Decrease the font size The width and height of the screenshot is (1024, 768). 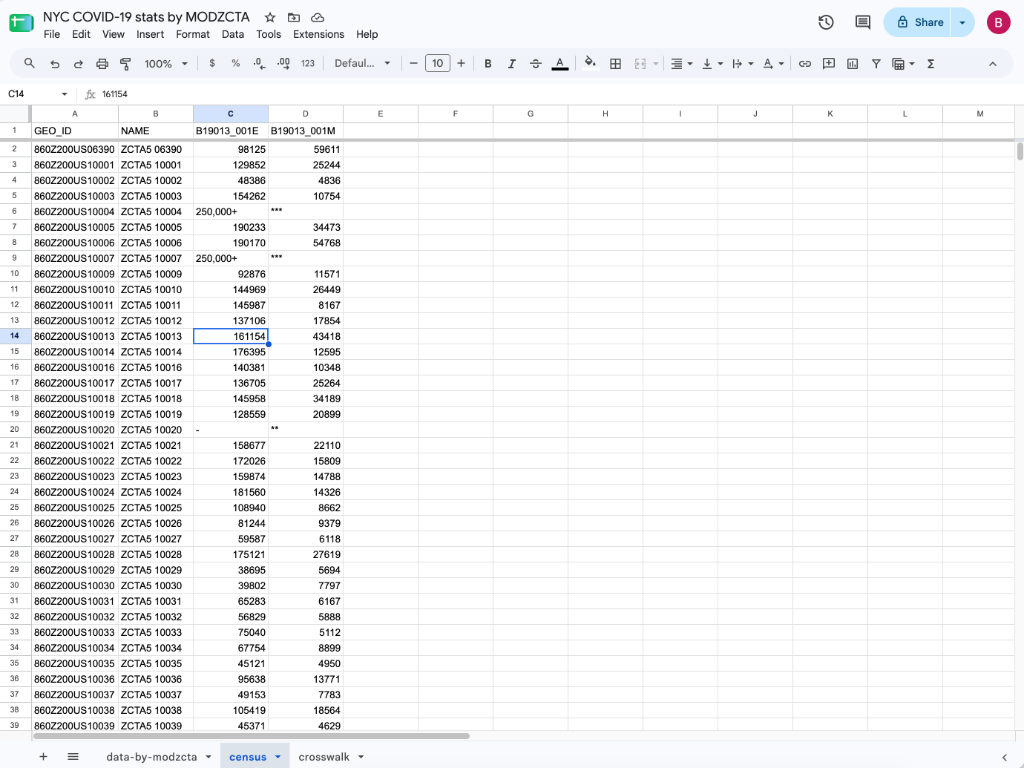point(413,63)
